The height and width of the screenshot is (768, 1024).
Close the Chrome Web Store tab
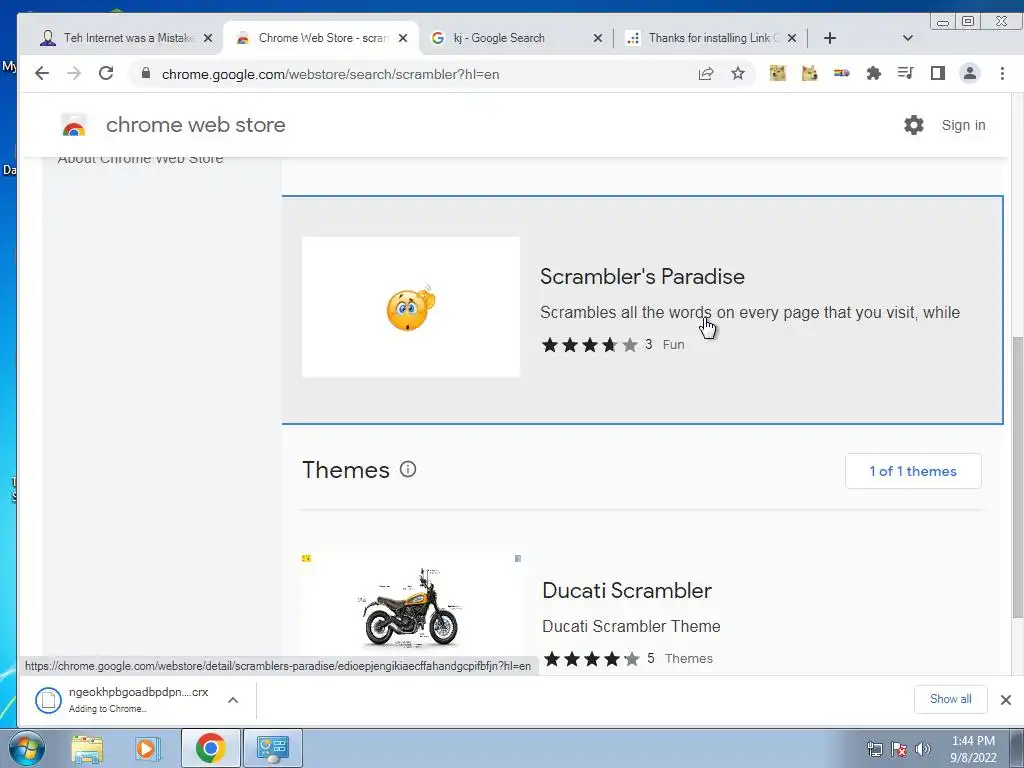(x=403, y=38)
